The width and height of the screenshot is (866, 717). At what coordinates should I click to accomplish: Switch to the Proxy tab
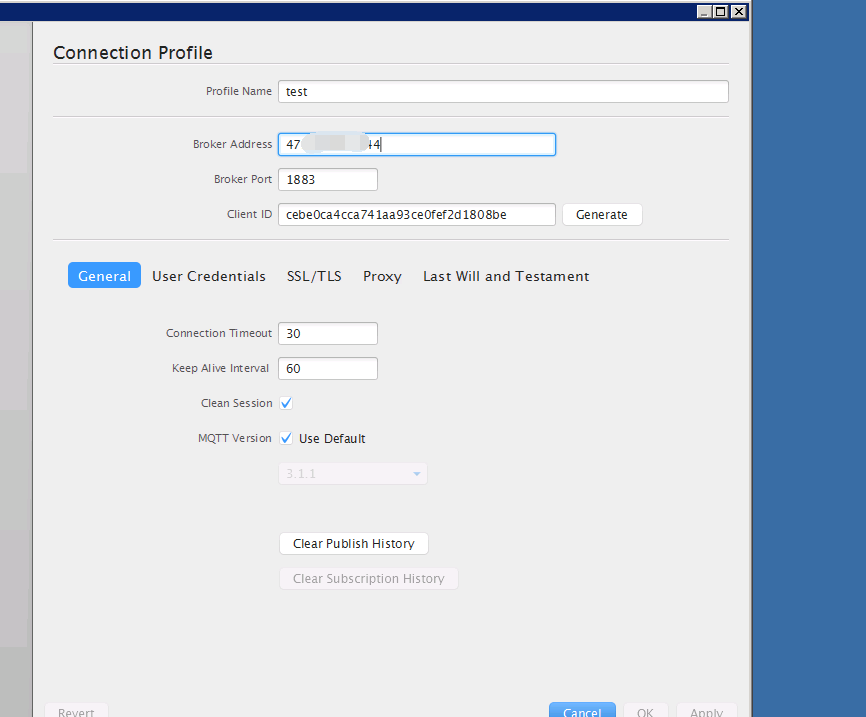point(382,276)
